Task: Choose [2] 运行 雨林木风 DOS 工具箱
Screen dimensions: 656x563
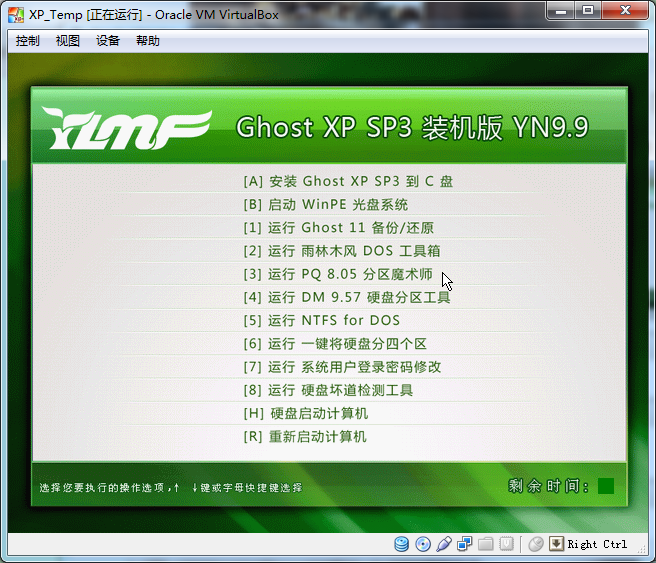Action: coord(342,251)
